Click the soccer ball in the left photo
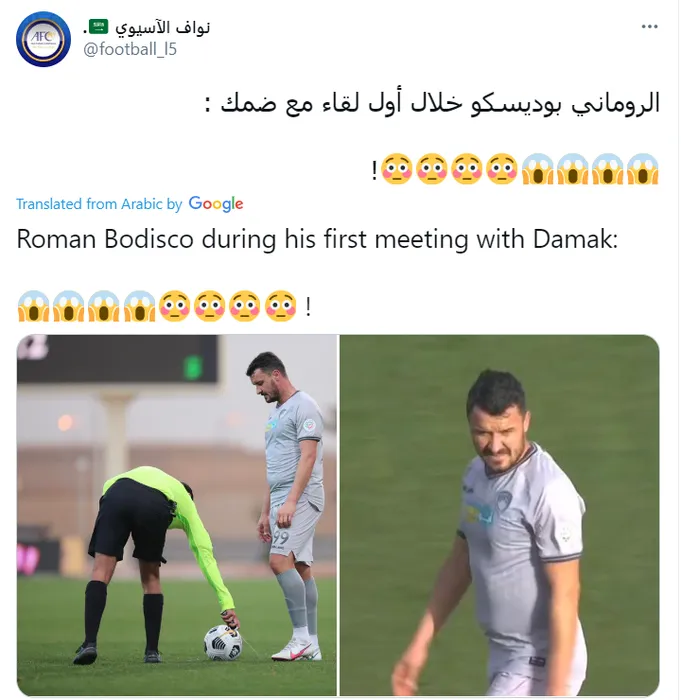Image resolution: width=681 pixels, height=700 pixels. click(222, 643)
